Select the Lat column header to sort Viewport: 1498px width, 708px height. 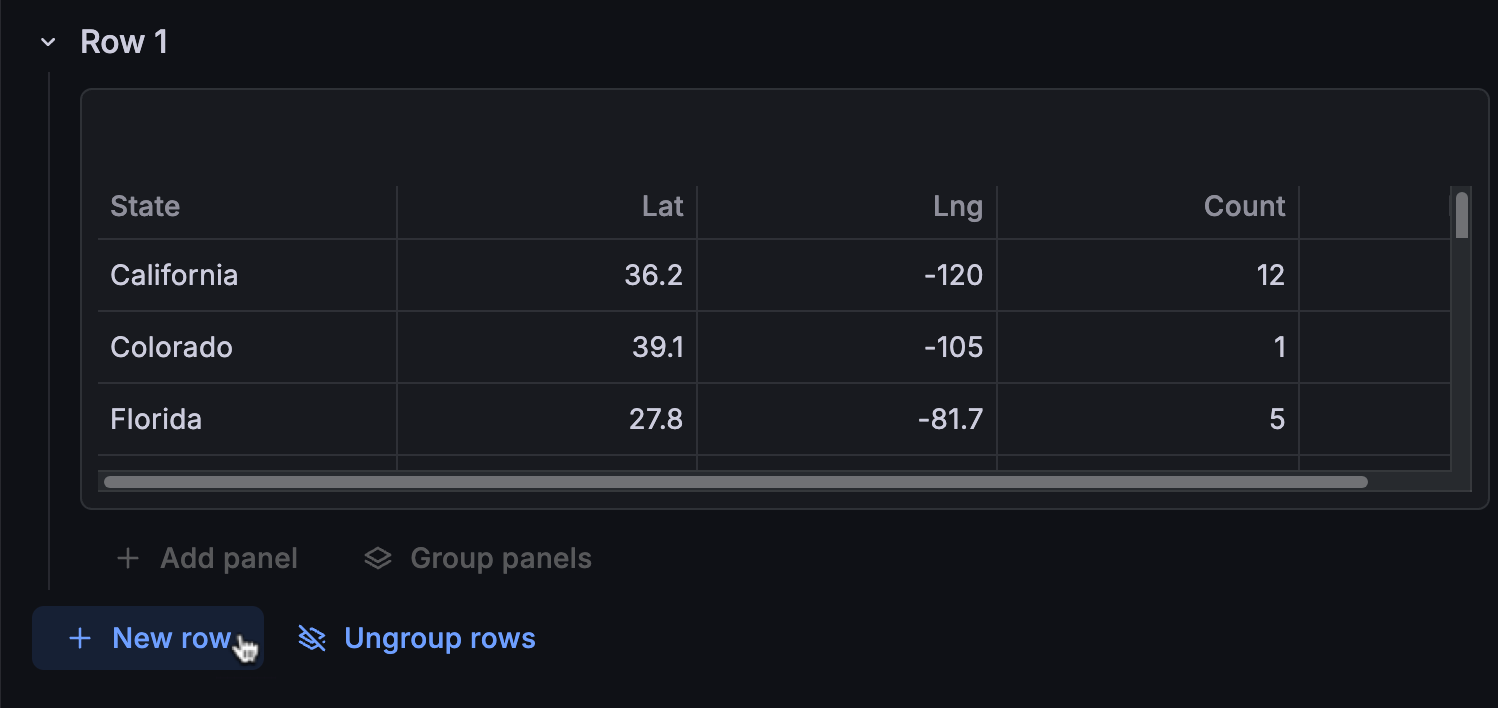663,206
